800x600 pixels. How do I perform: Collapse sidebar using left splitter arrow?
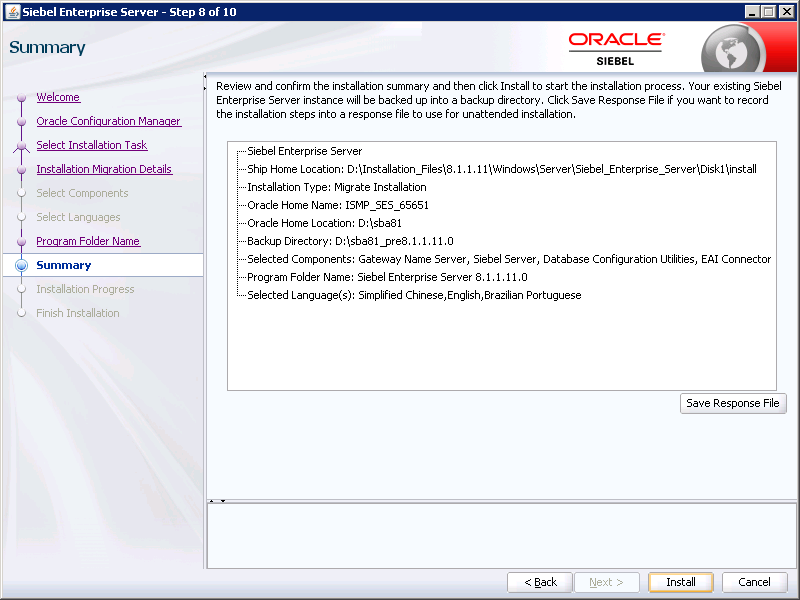coord(205,77)
